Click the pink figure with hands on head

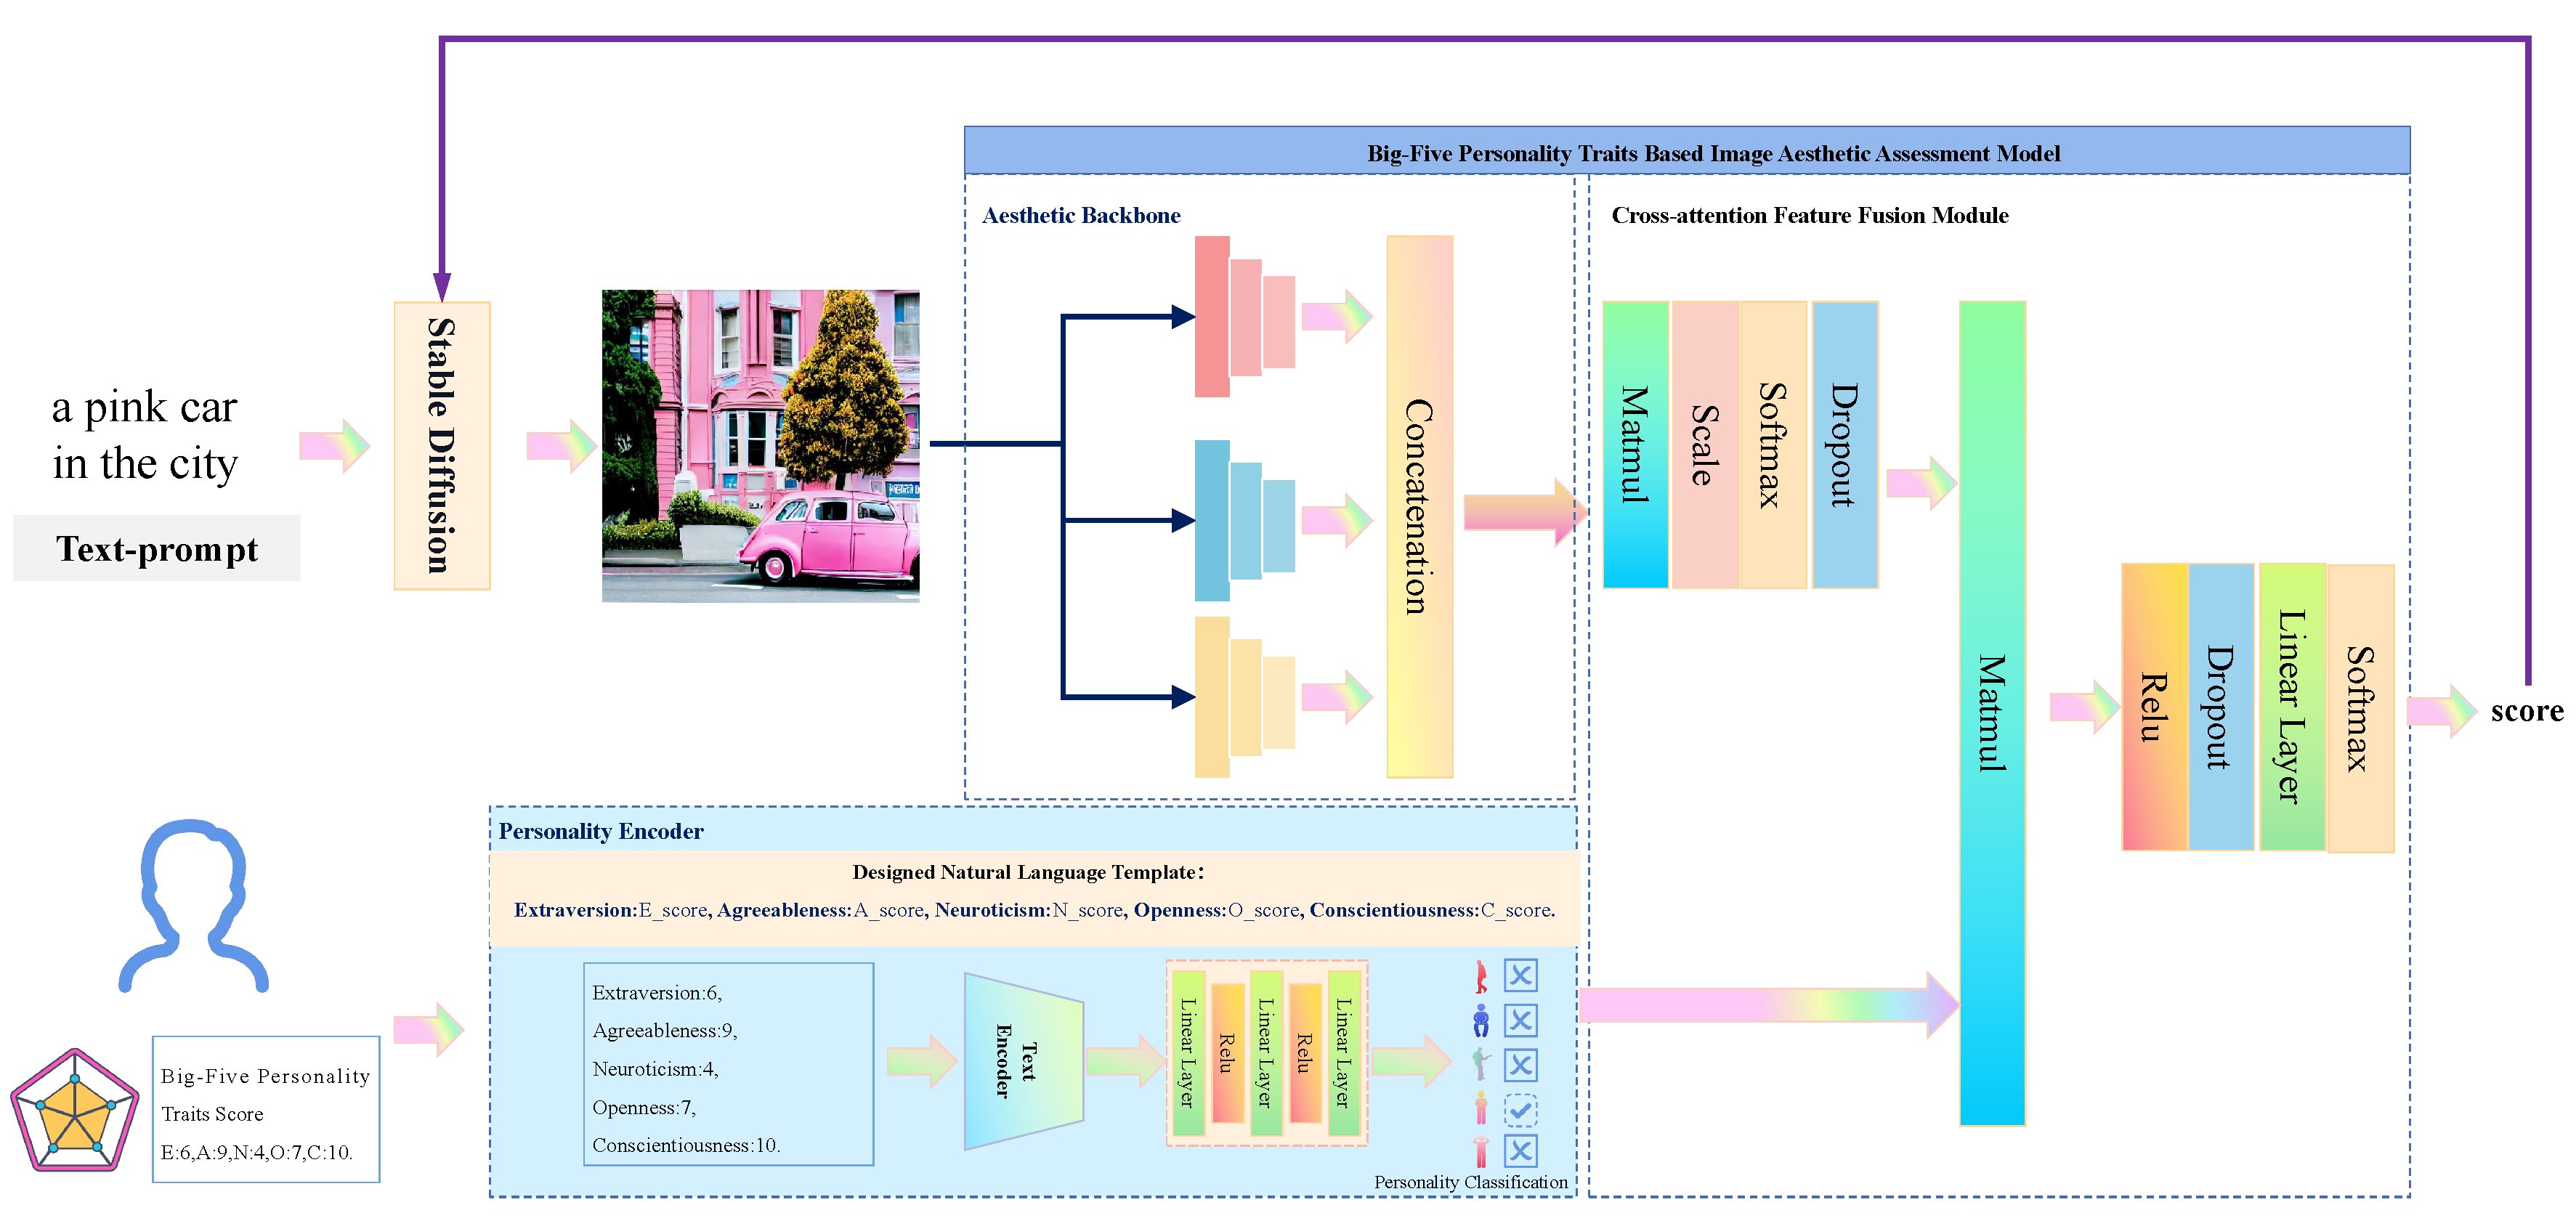point(1481,1151)
